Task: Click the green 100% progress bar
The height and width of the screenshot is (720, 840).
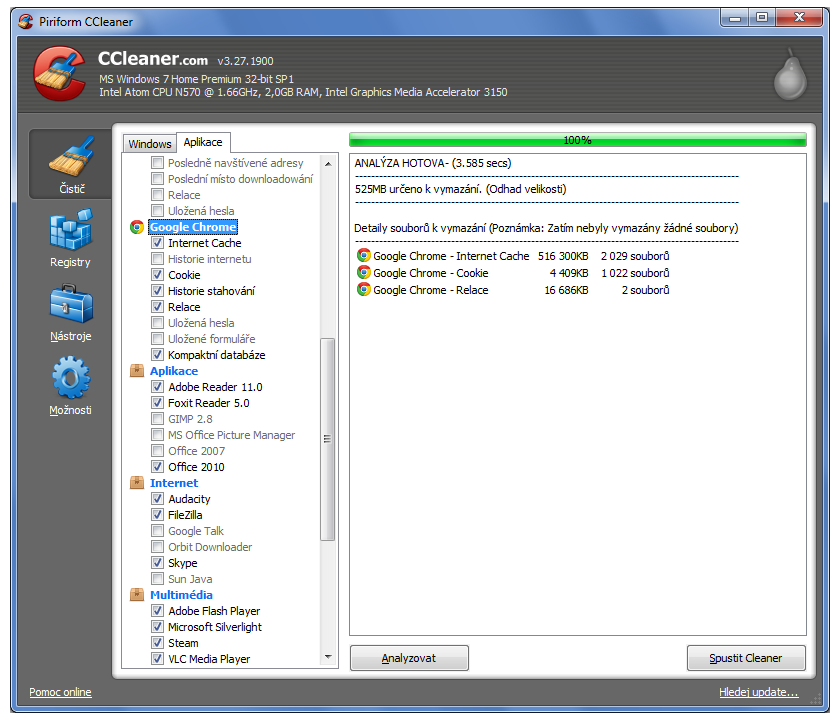Action: [577, 140]
